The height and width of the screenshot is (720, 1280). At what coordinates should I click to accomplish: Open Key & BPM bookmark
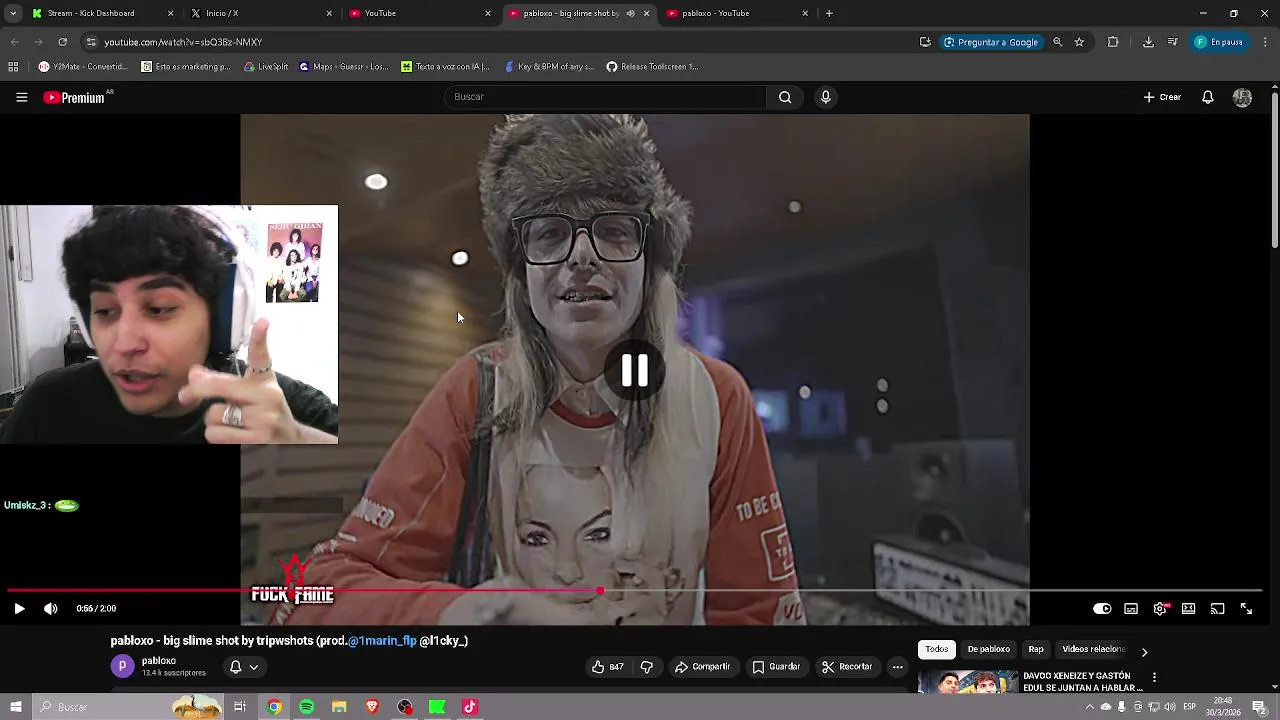click(x=550, y=67)
